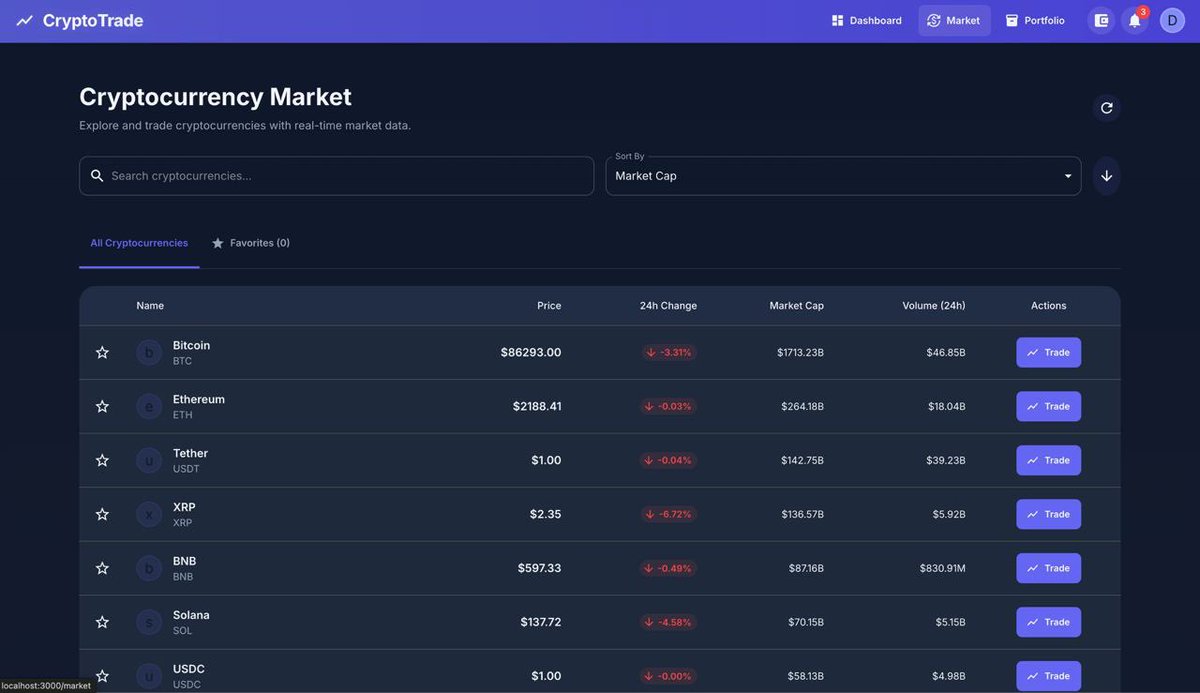Click Volume (24h) column header
The width and height of the screenshot is (1200, 693).
coord(934,306)
